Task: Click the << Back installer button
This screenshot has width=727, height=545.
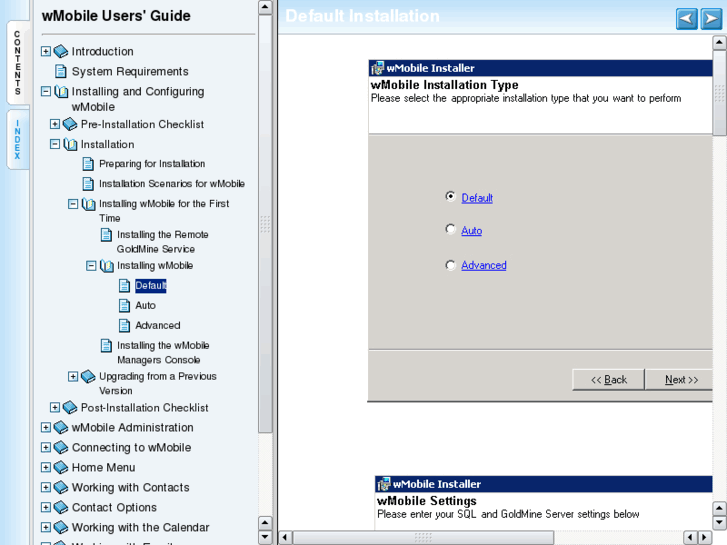Action: (608, 379)
